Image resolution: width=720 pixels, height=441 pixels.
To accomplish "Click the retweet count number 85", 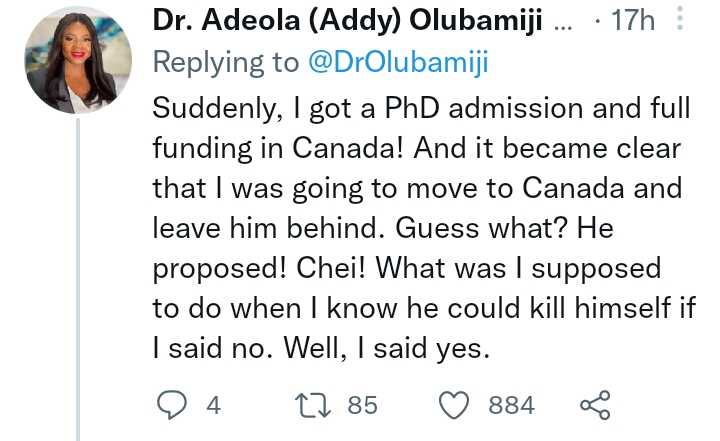I will [362, 405].
